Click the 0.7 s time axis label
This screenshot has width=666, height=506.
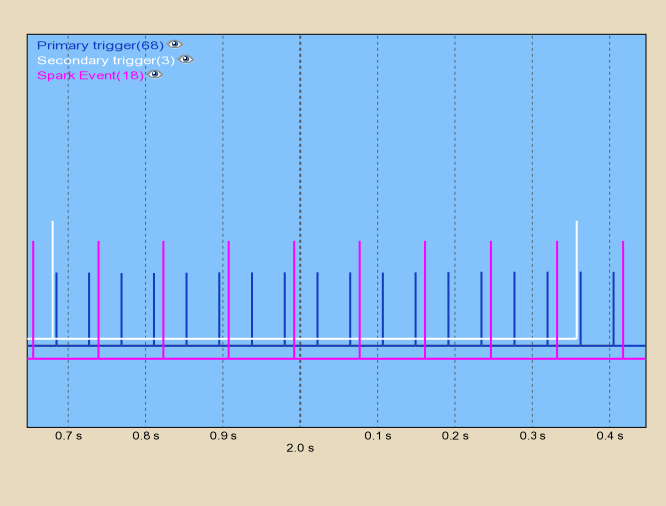point(68,436)
